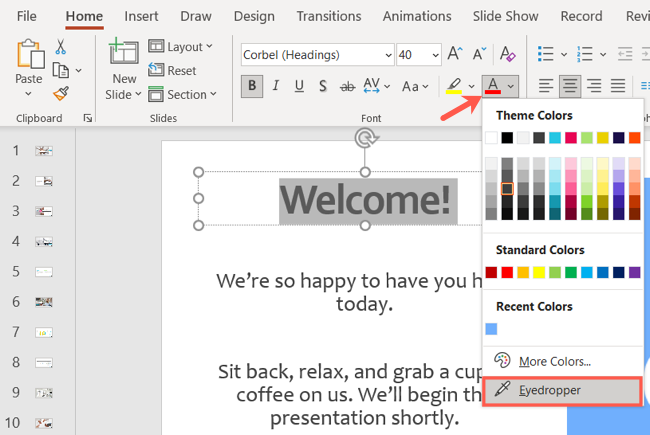
Task: Select the Format Painter brush
Action: tap(61, 93)
